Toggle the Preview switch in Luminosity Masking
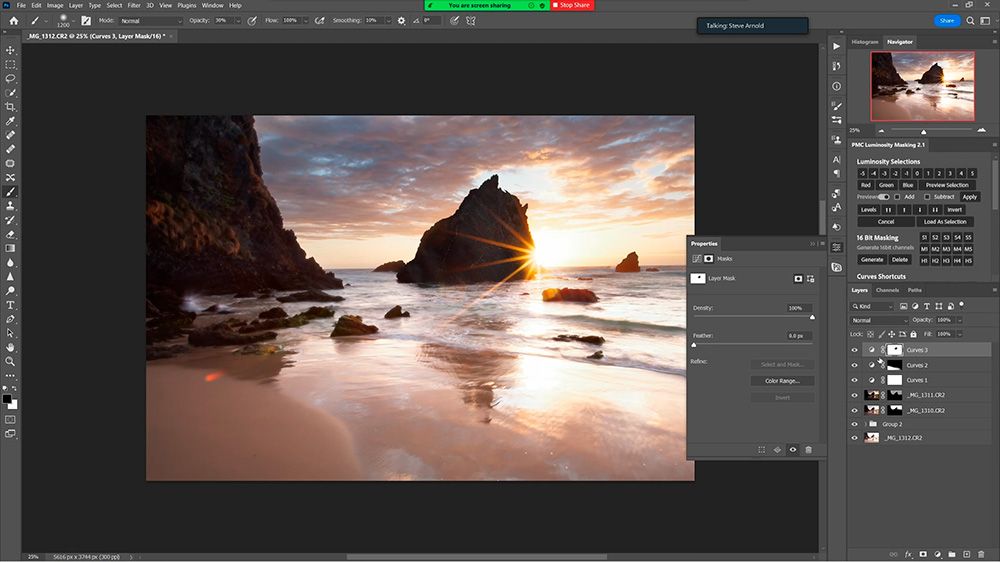The width and height of the screenshot is (1000, 562). pyautogui.click(x=884, y=197)
